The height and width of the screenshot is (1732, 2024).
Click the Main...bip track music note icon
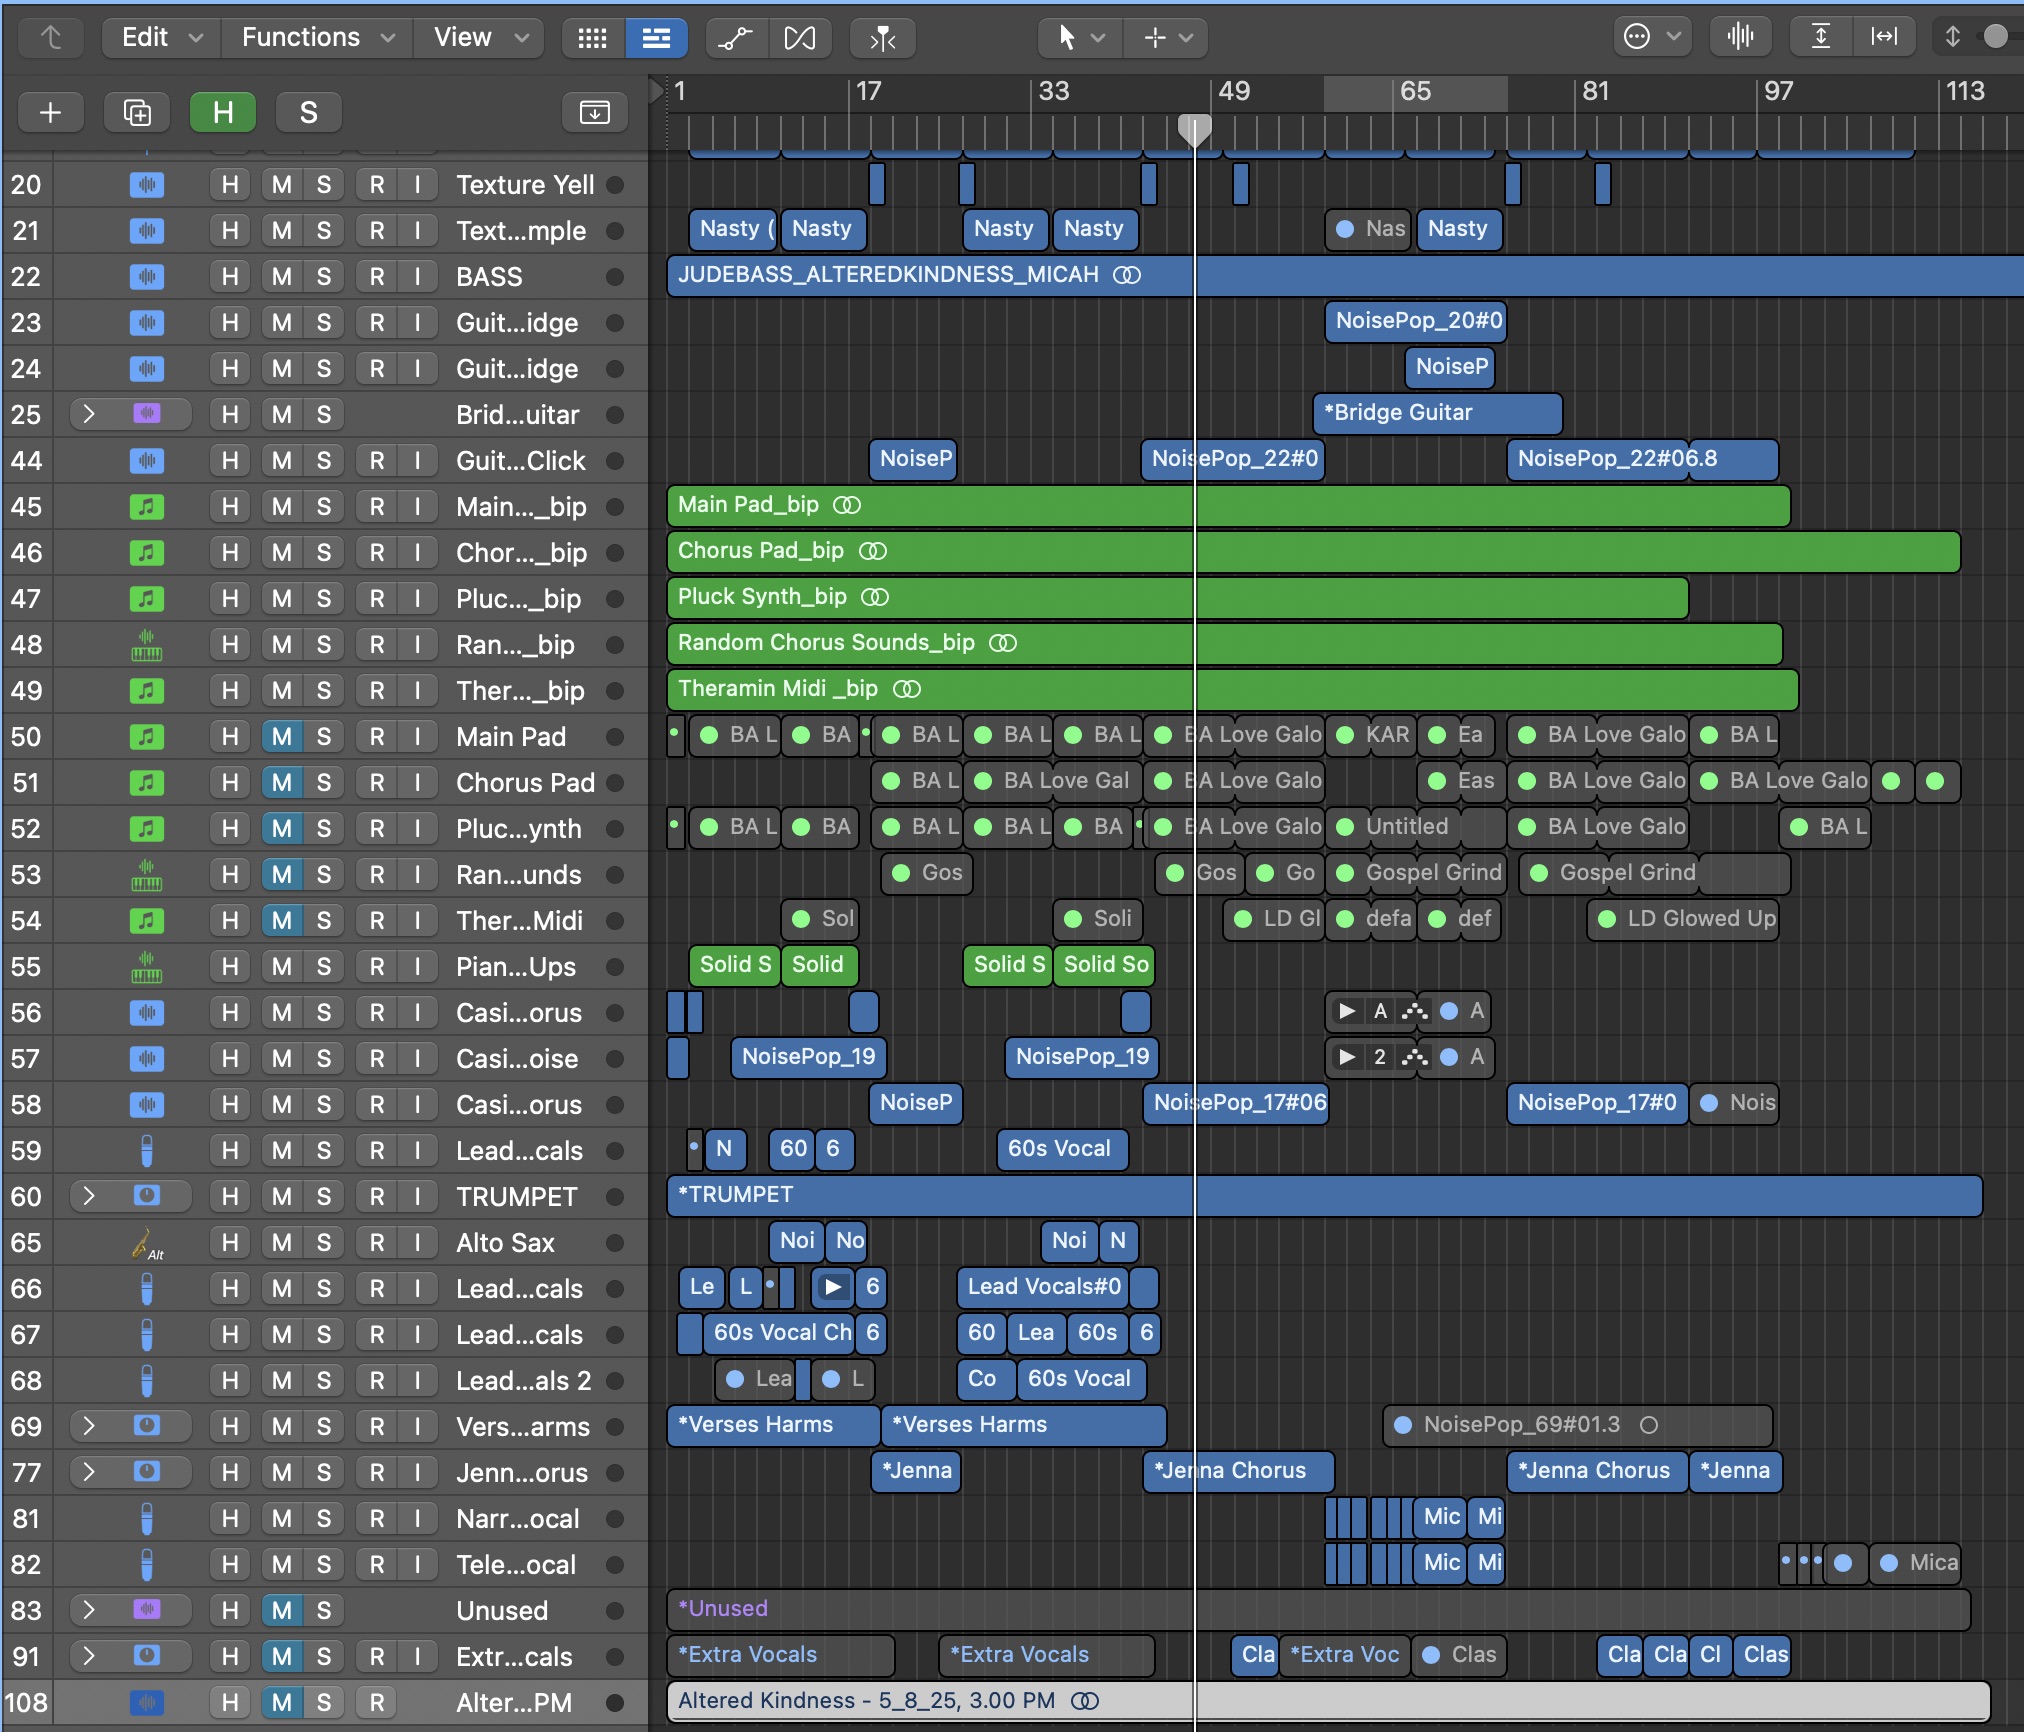pyautogui.click(x=147, y=507)
